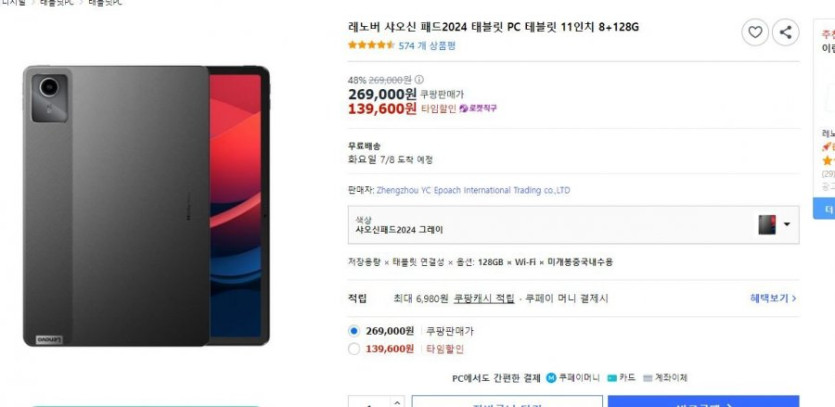Open seller Zhengzhou YC Epoach link
Viewport: 835px width, 407px height.
tap(473, 190)
